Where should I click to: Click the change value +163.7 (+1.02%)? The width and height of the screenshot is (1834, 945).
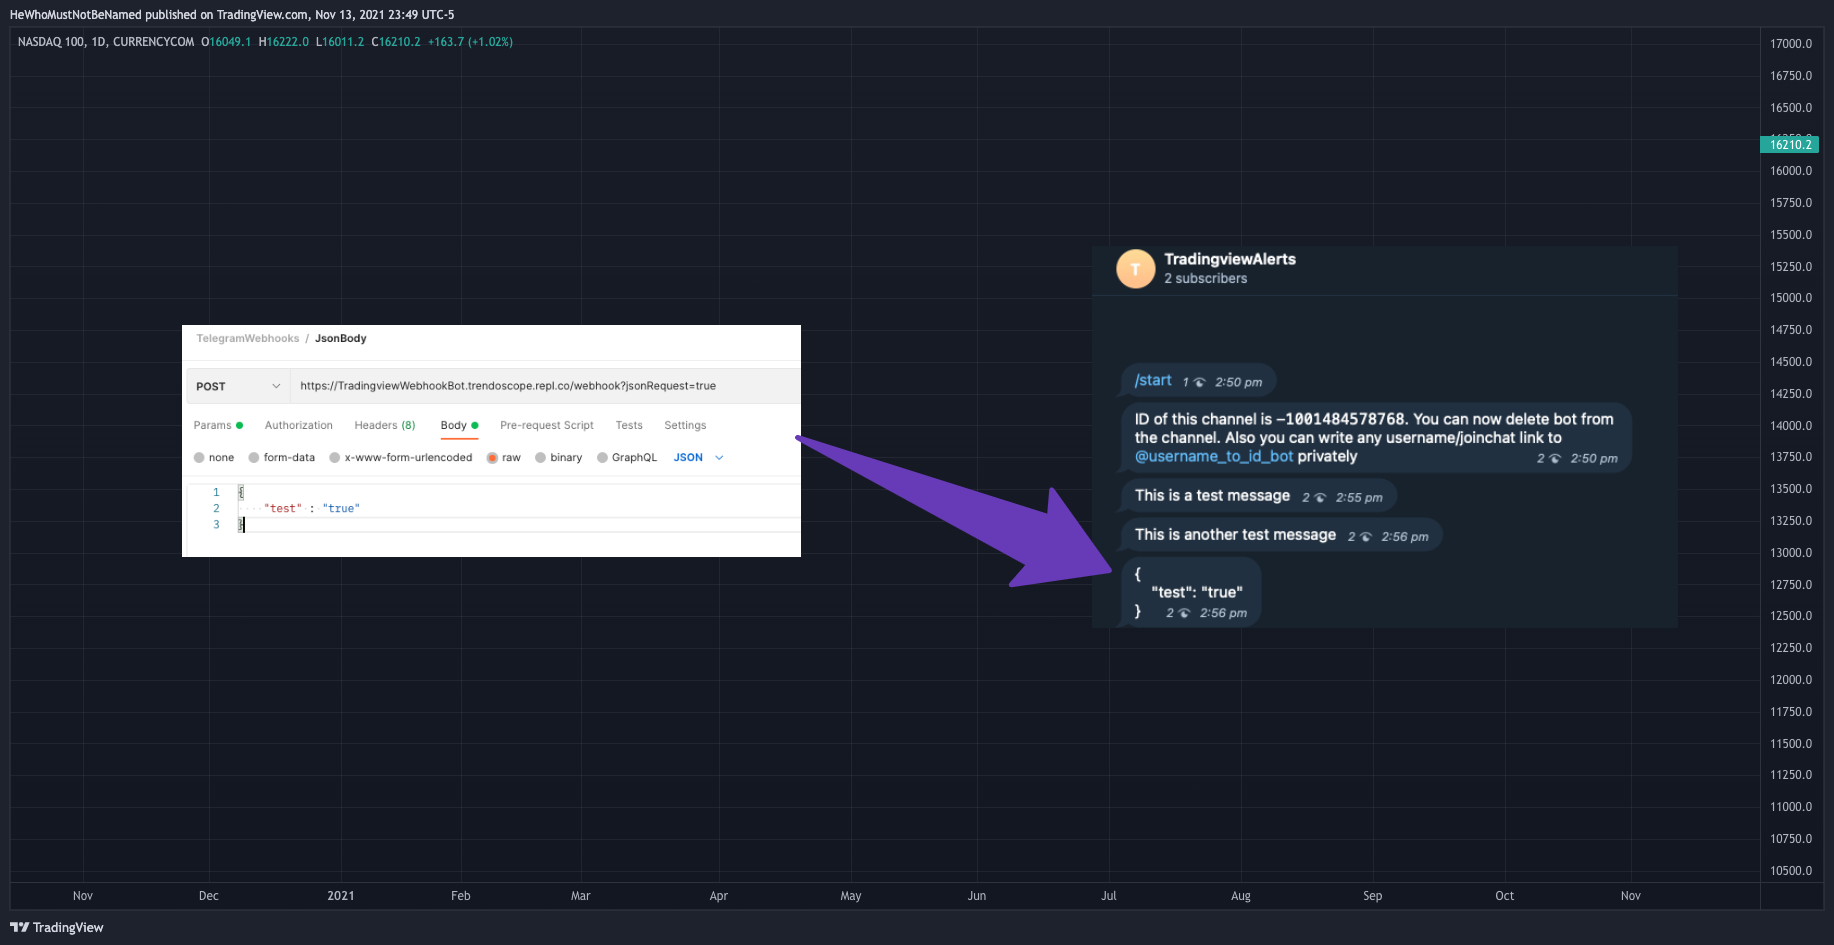pos(470,42)
